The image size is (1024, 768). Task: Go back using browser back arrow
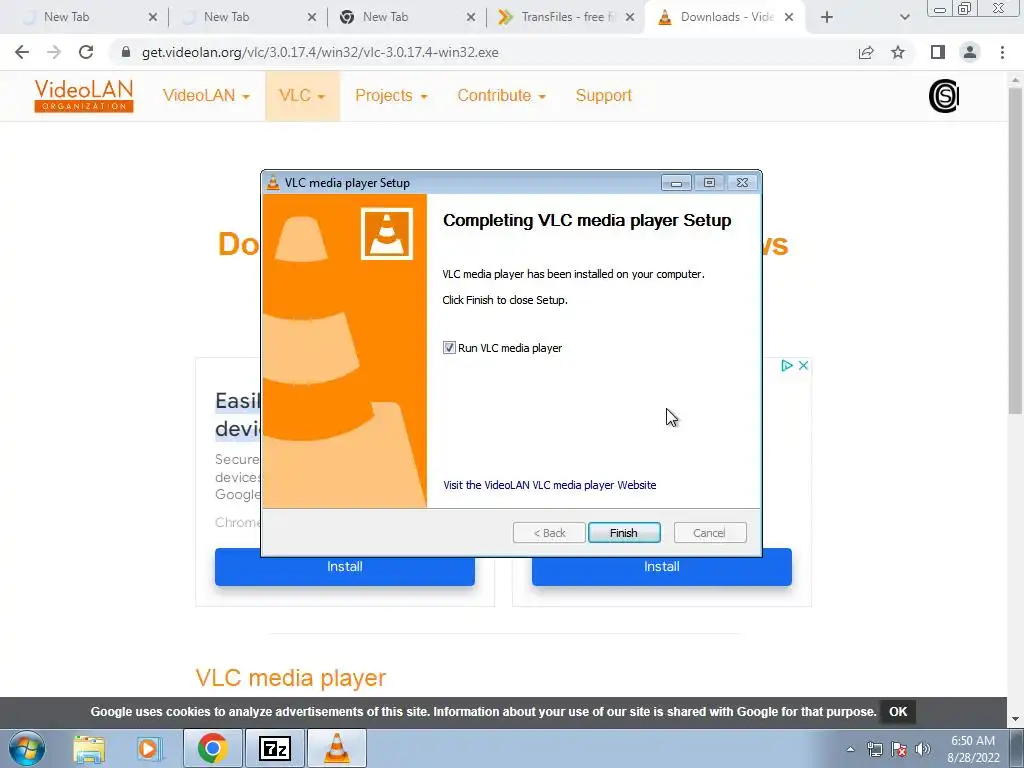tap(22, 52)
